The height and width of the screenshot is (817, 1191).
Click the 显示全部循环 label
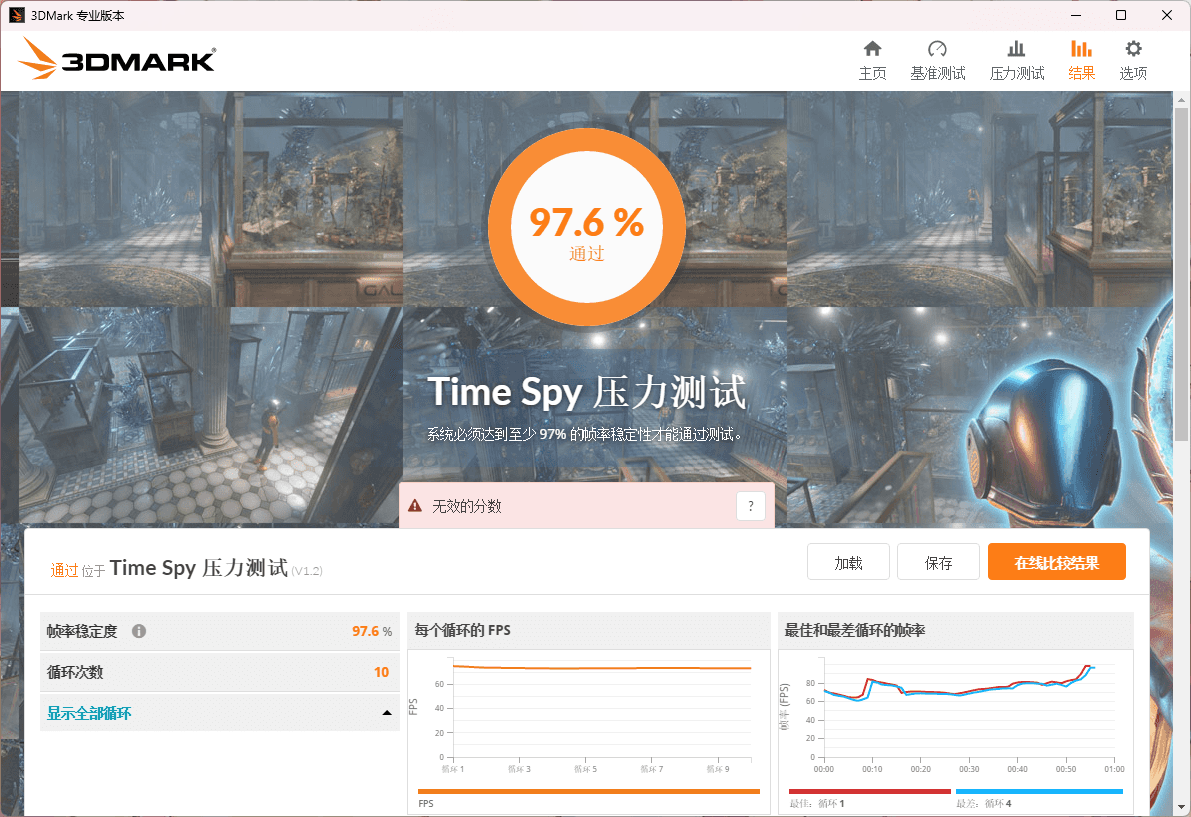[89, 713]
